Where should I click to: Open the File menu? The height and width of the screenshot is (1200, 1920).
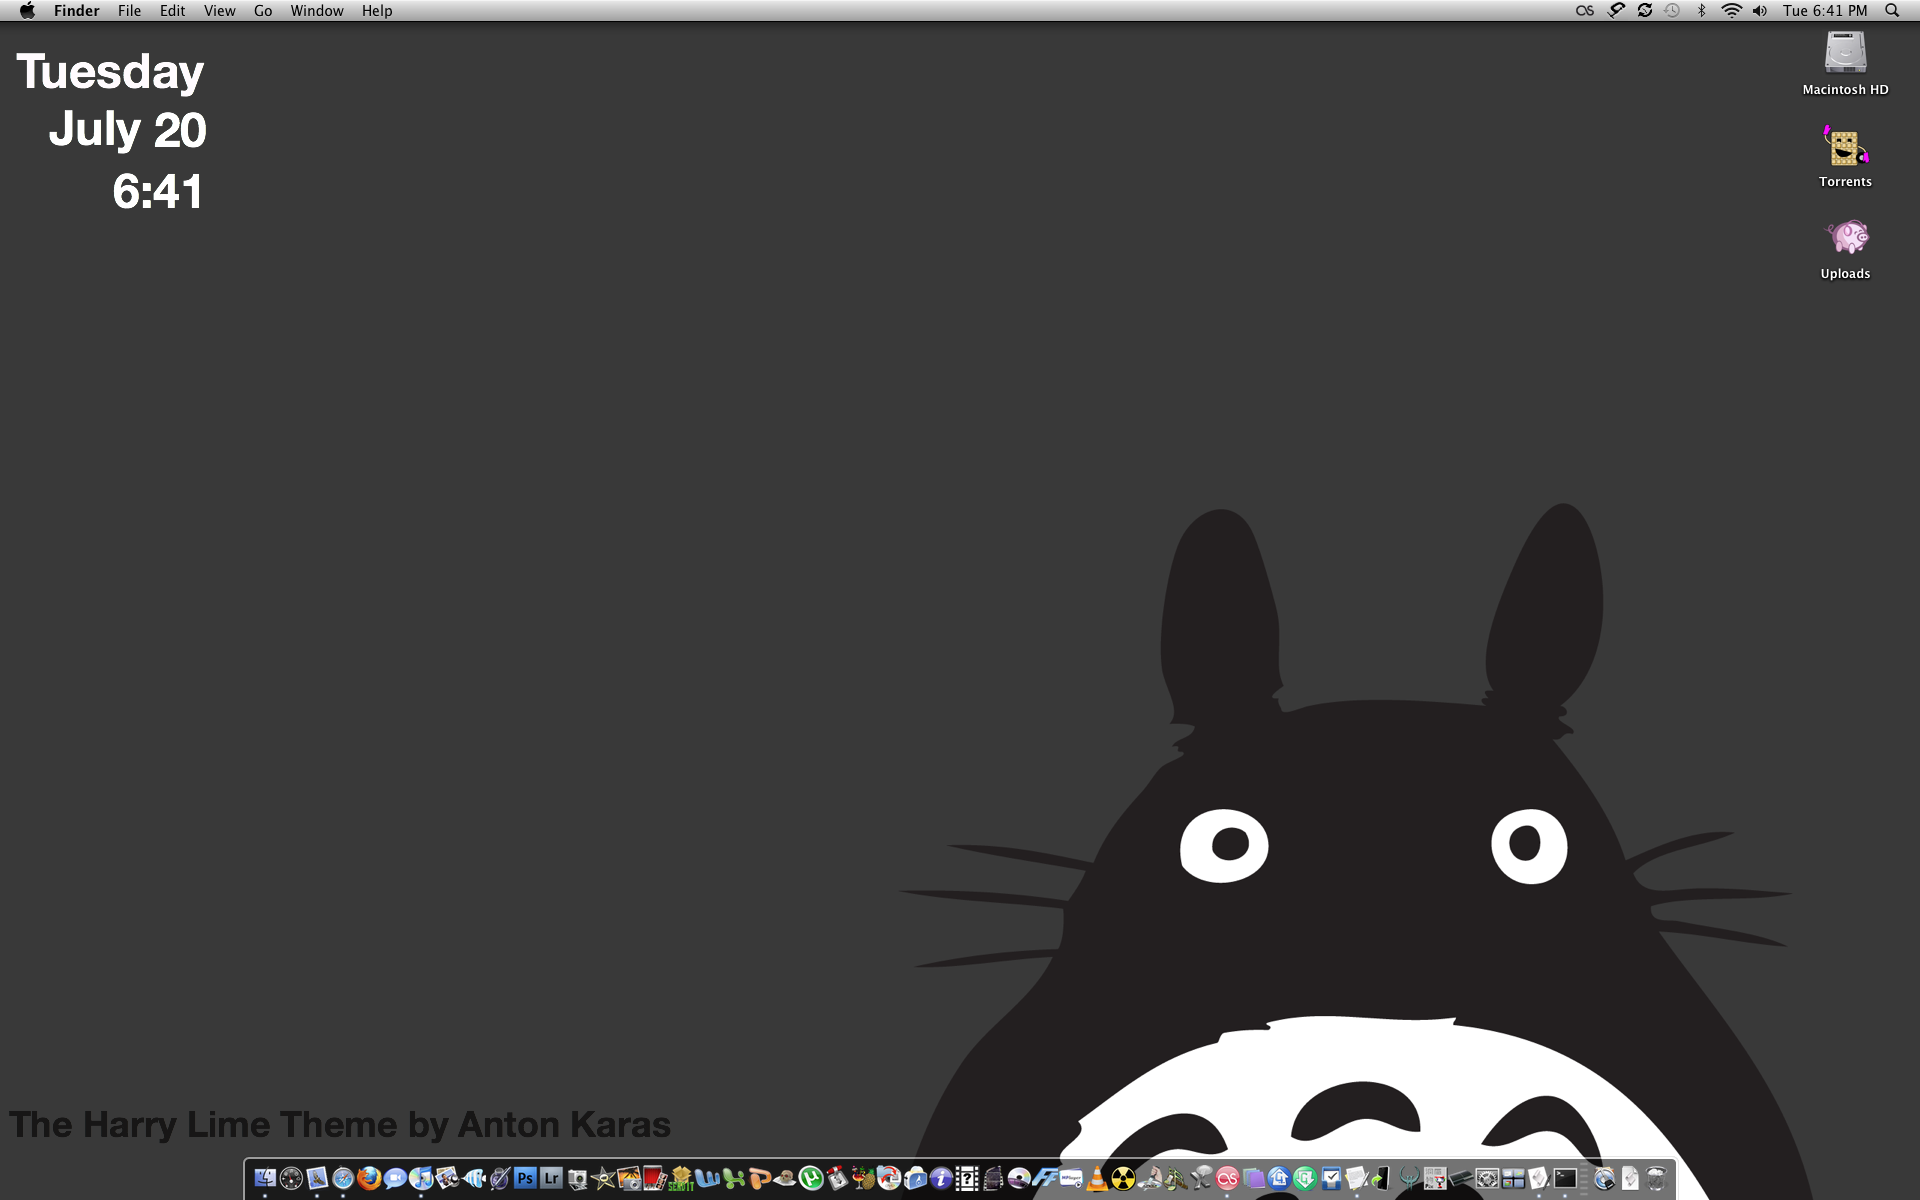pos(129,11)
